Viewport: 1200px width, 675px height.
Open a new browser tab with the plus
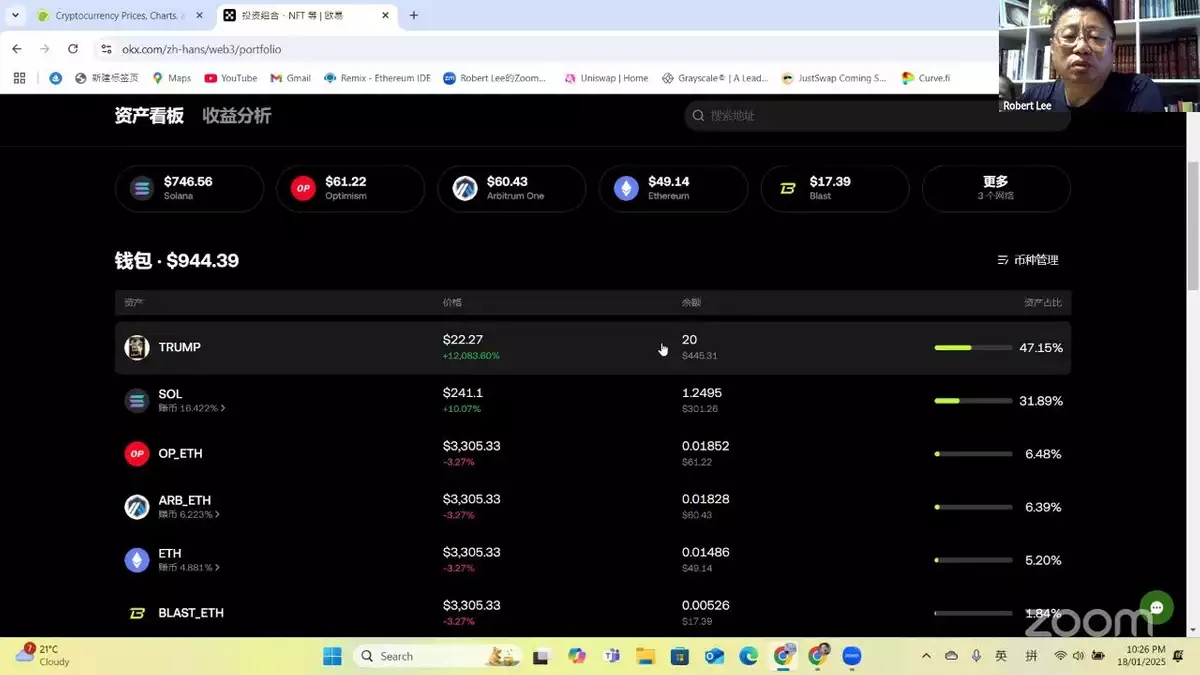click(414, 15)
